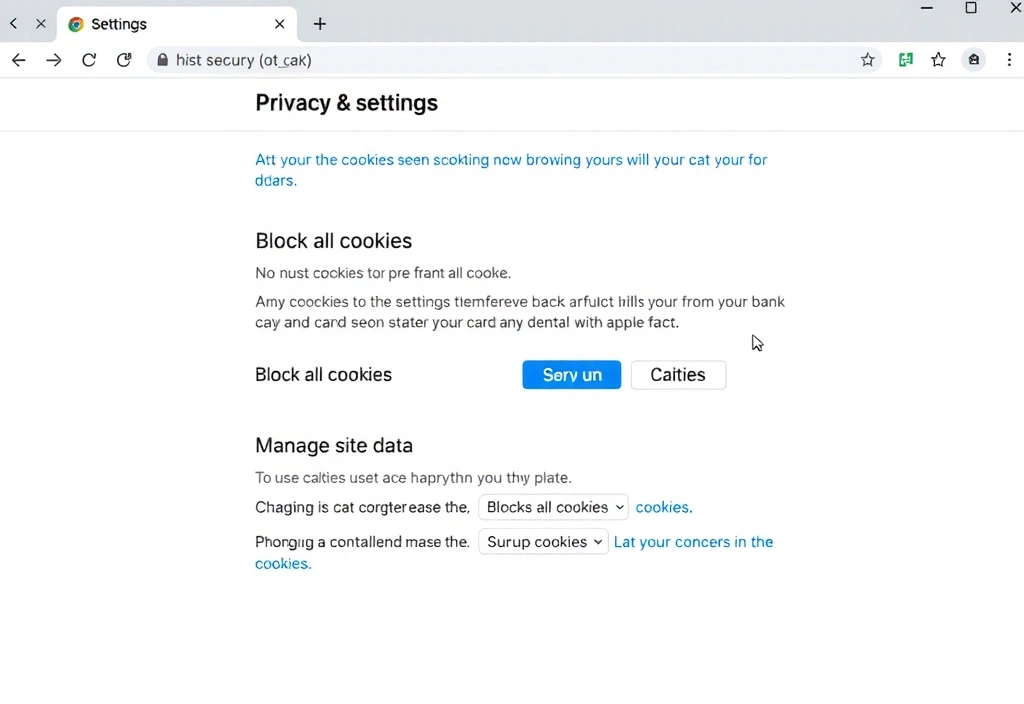Click the 'Lat your concers in the cookies' link
1024x704 pixels.
coord(694,541)
